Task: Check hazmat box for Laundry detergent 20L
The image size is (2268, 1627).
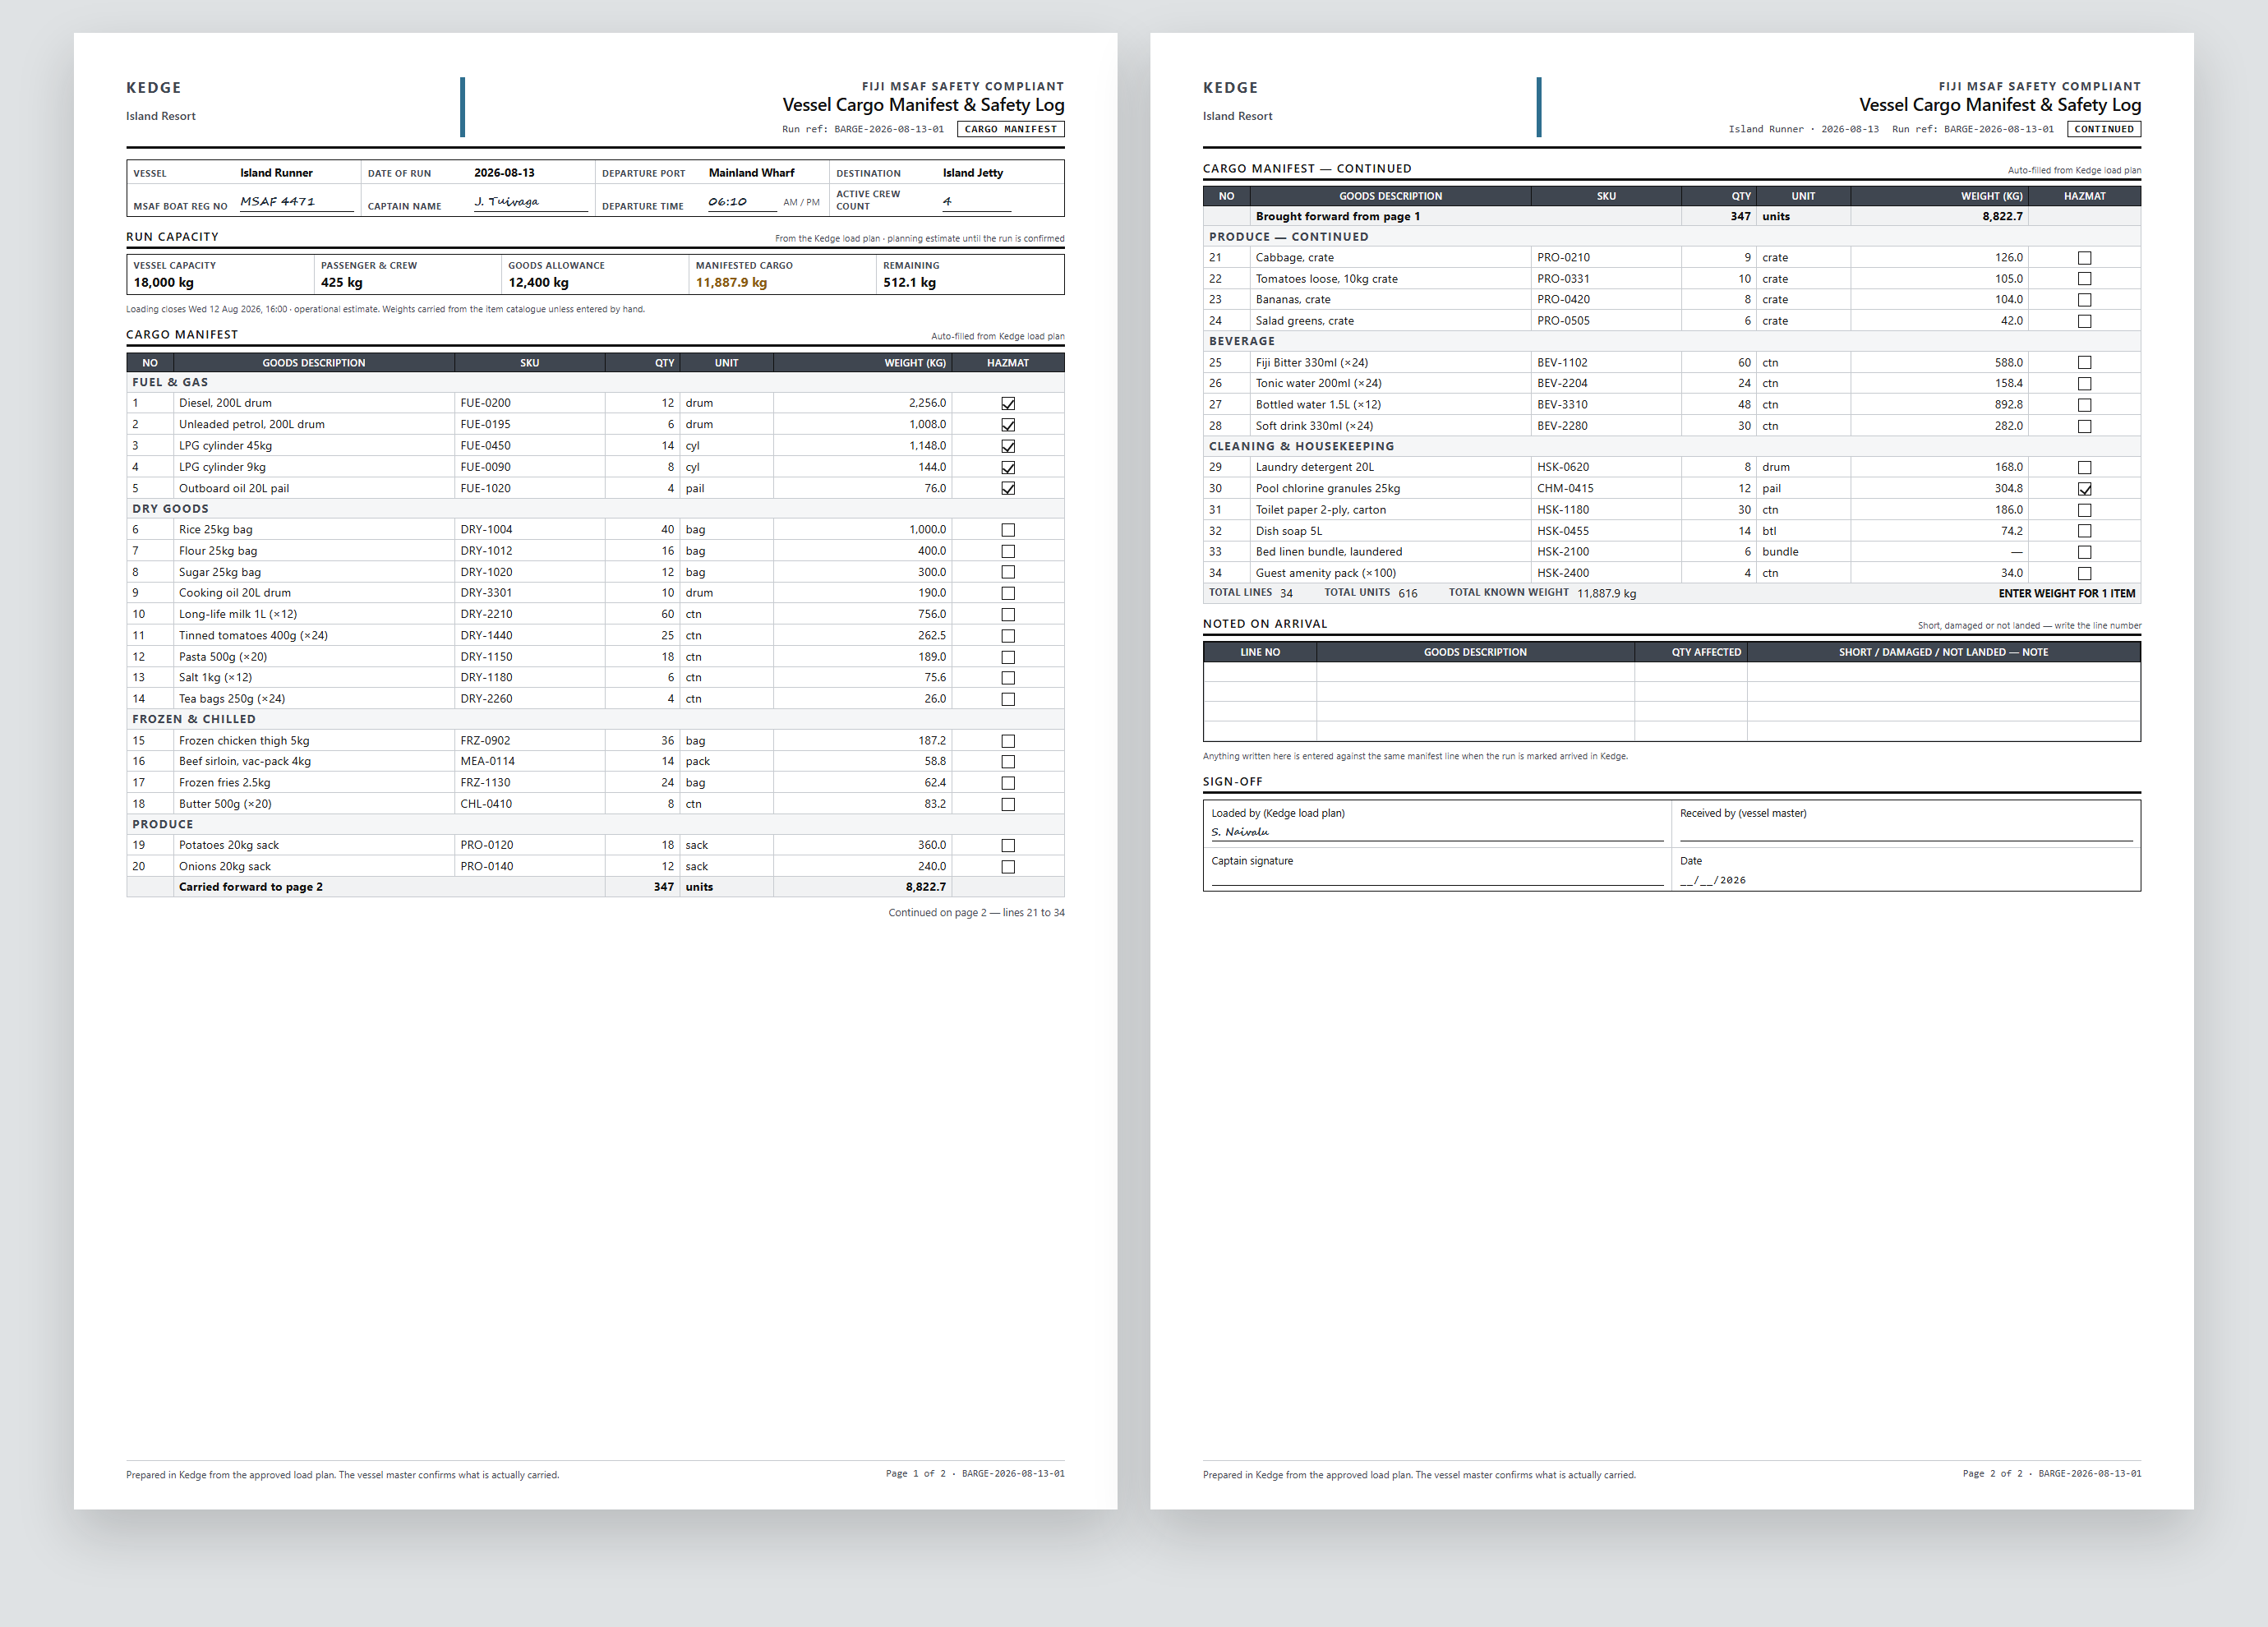Action: coord(2085,468)
